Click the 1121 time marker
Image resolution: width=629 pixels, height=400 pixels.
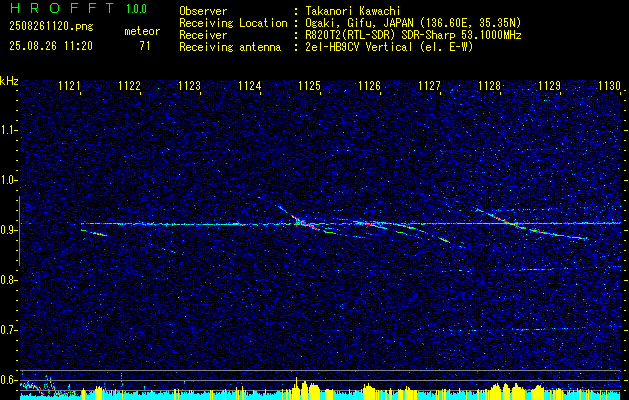pyautogui.click(x=69, y=86)
